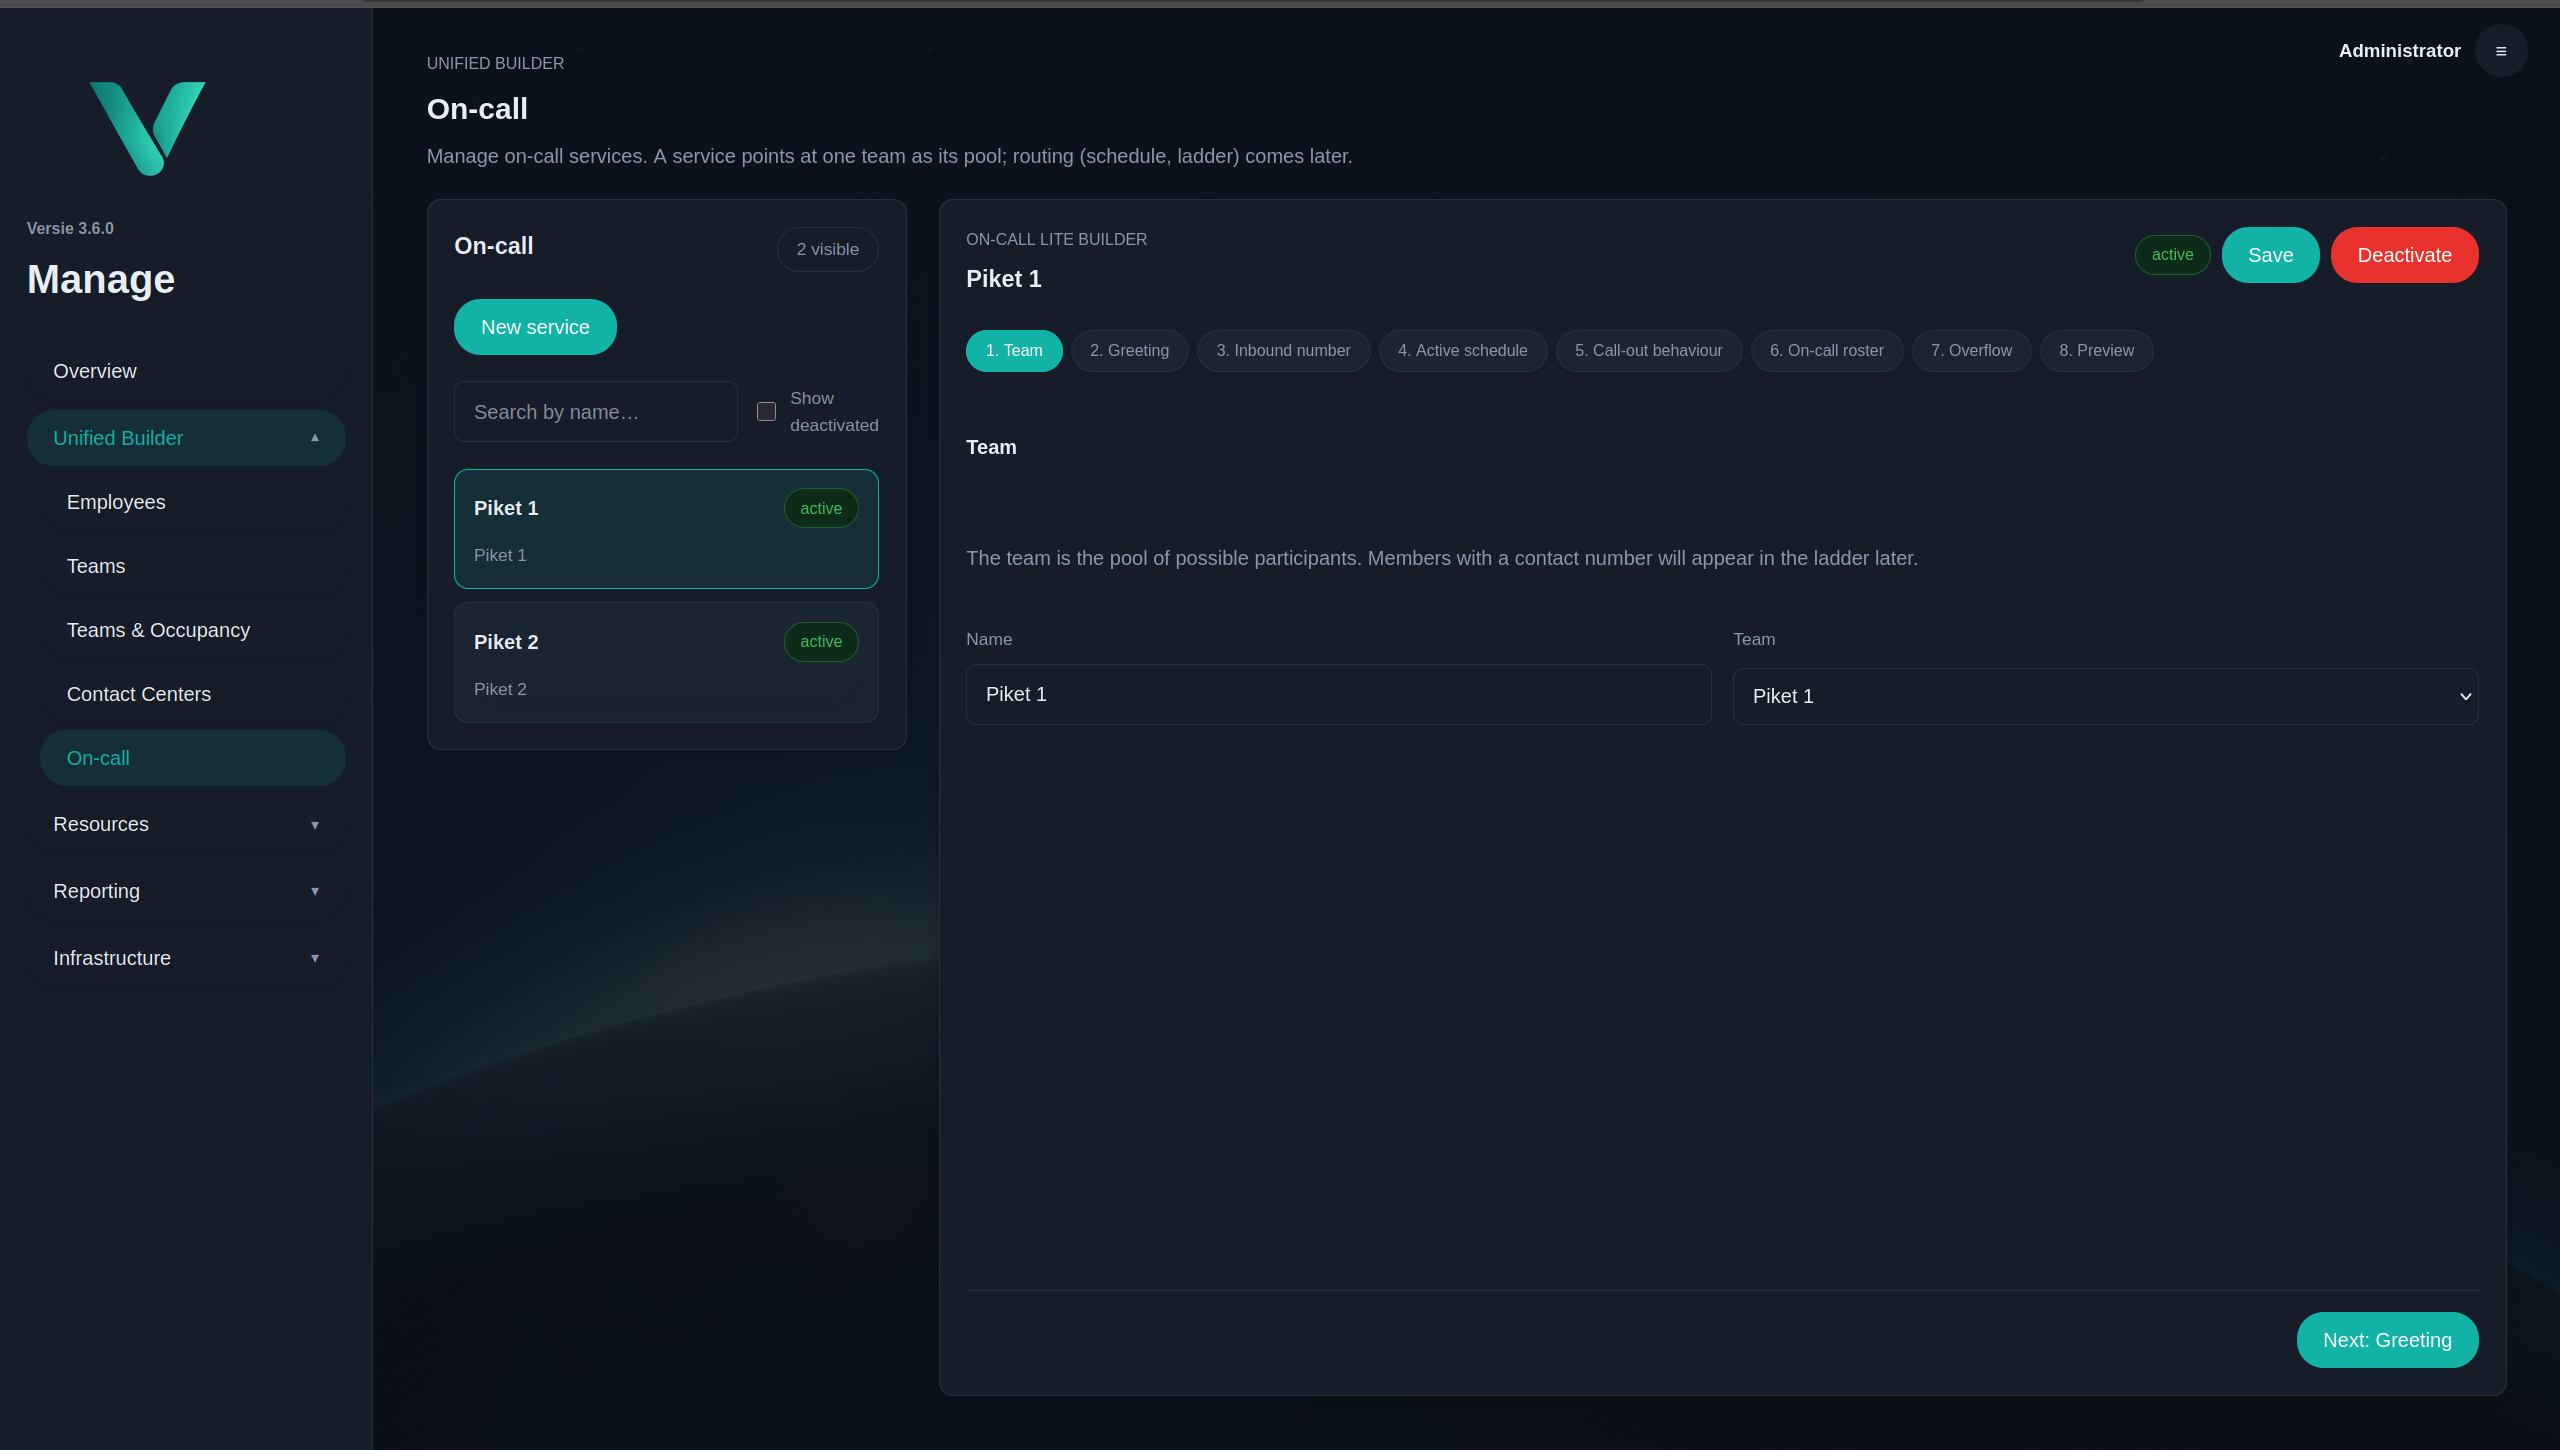Click the Name input containing Piket 1
The height and width of the screenshot is (1450, 2560).
(1338, 694)
